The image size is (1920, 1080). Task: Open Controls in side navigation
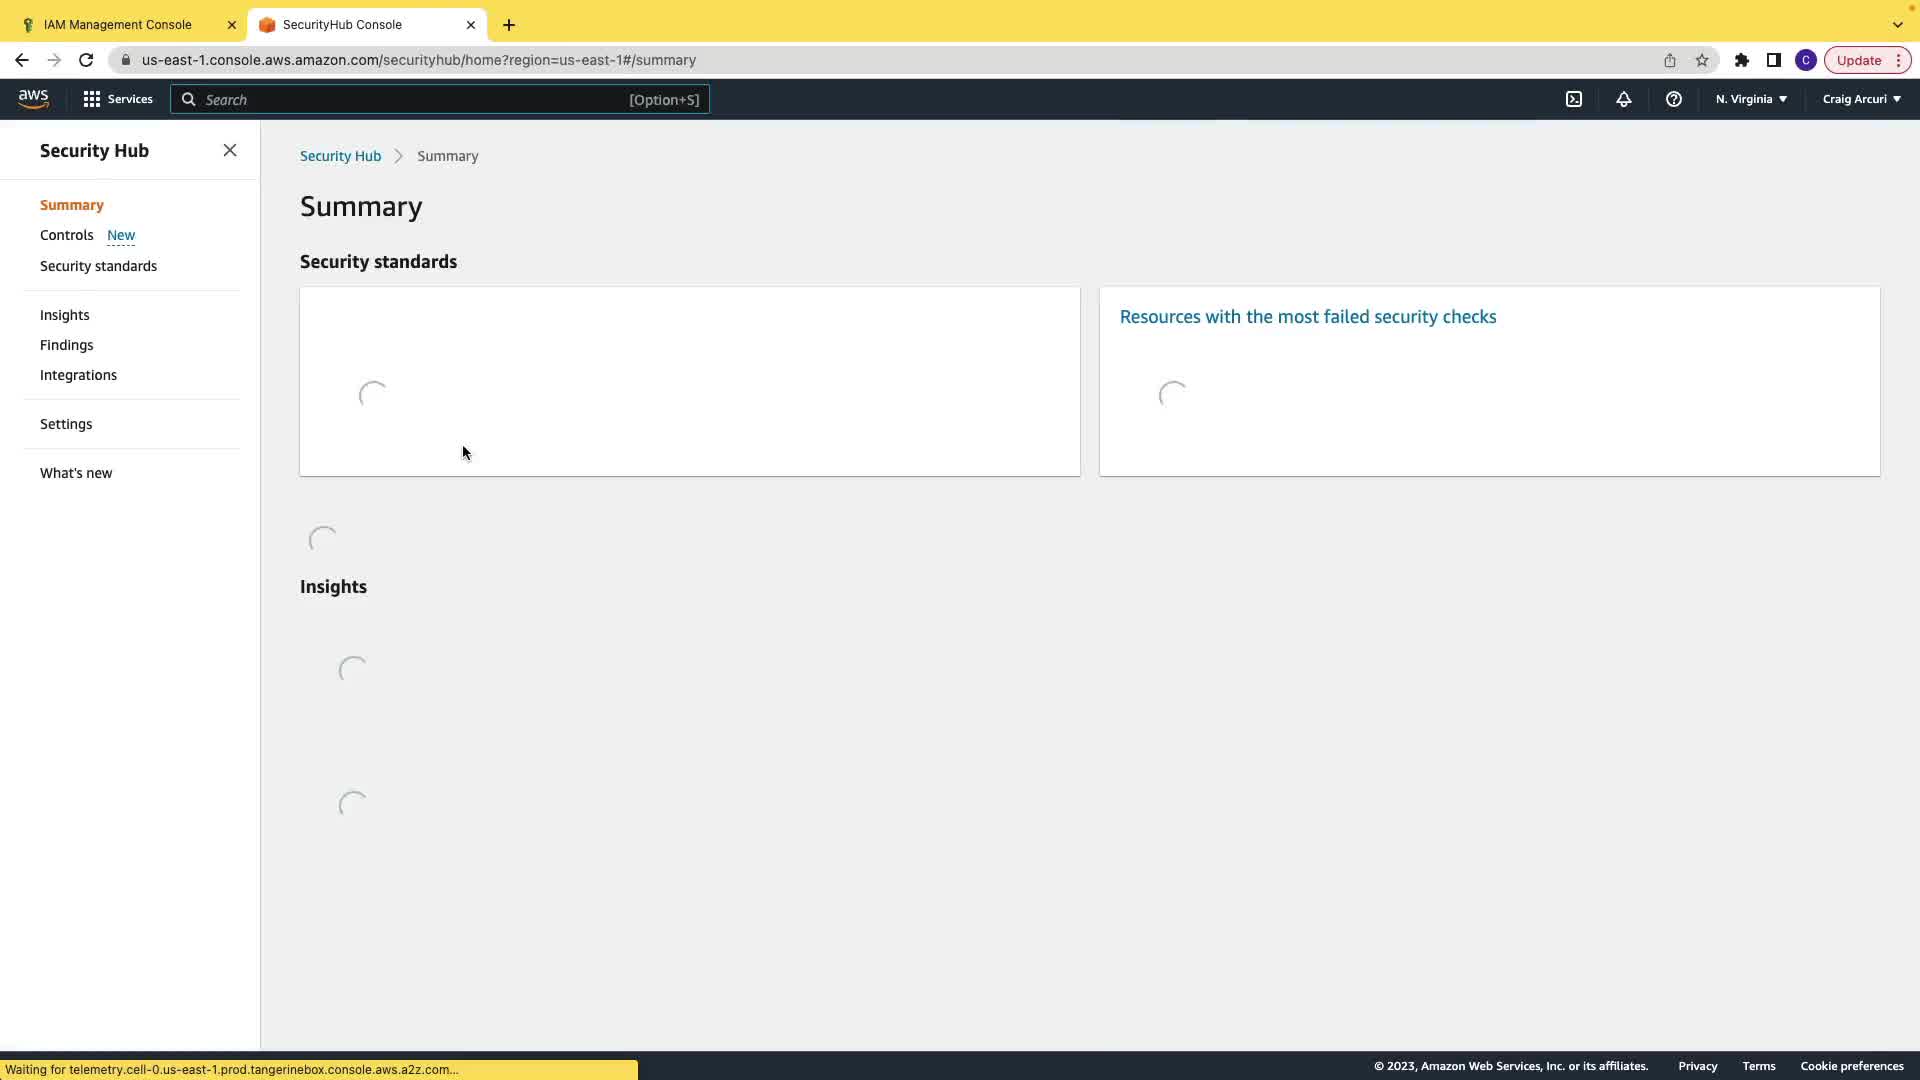pyautogui.click(x=66, y=235)
